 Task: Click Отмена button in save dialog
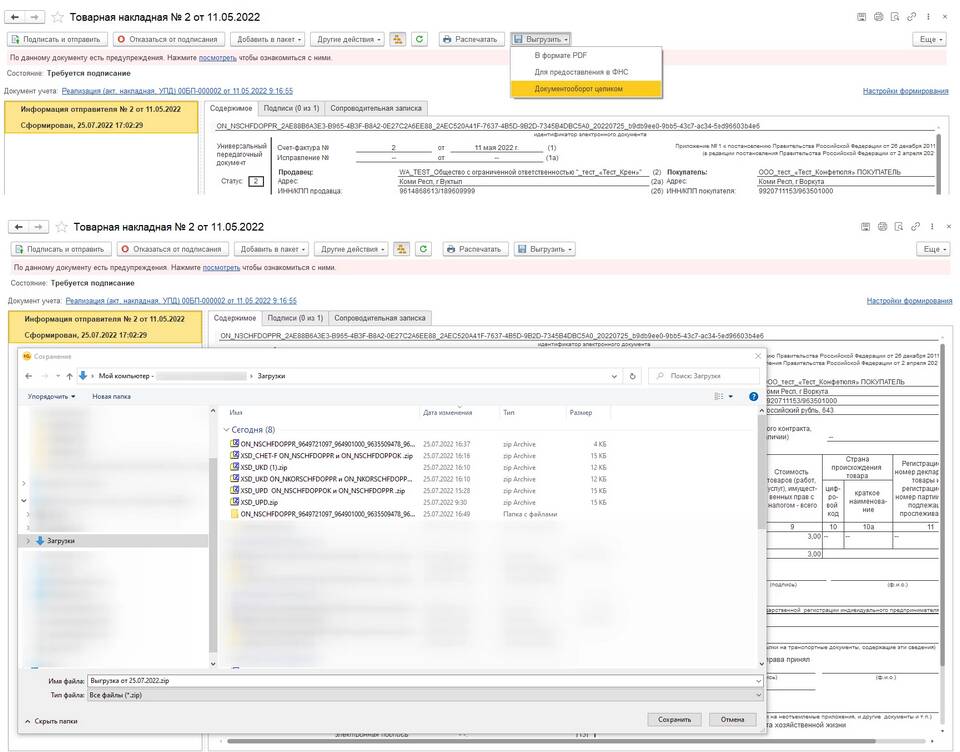pos(732,720)
